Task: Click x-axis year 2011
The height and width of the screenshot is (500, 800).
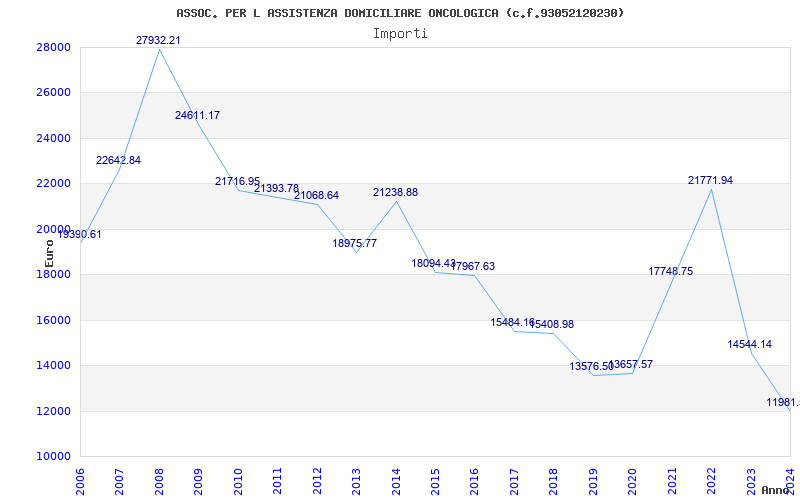Action: pyautogui.click(x=278, y=482)
